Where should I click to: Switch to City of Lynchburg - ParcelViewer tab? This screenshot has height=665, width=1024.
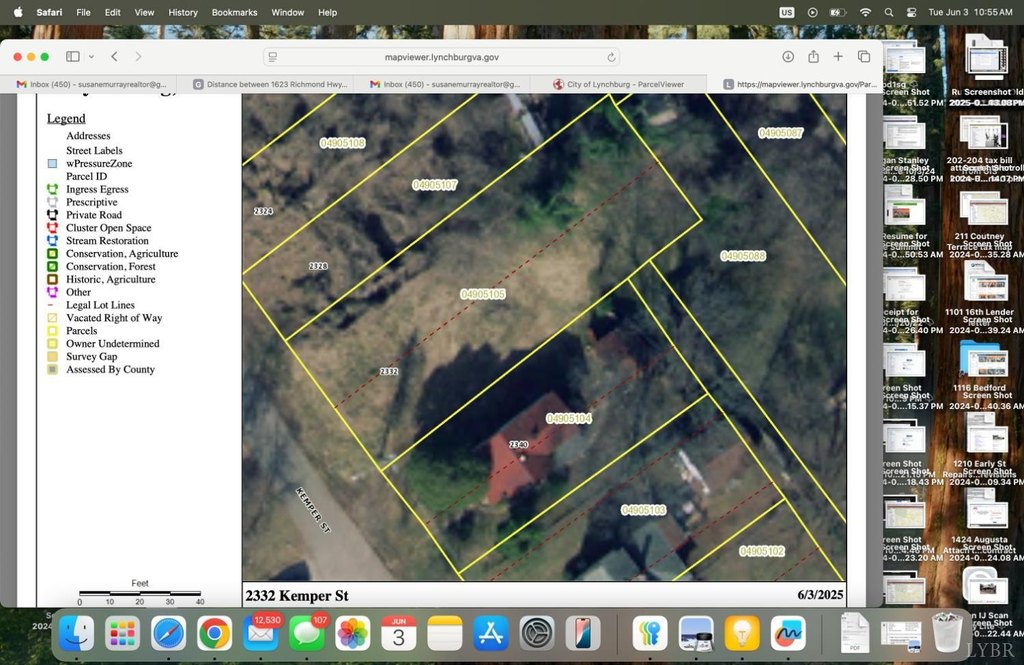(625, 85)
